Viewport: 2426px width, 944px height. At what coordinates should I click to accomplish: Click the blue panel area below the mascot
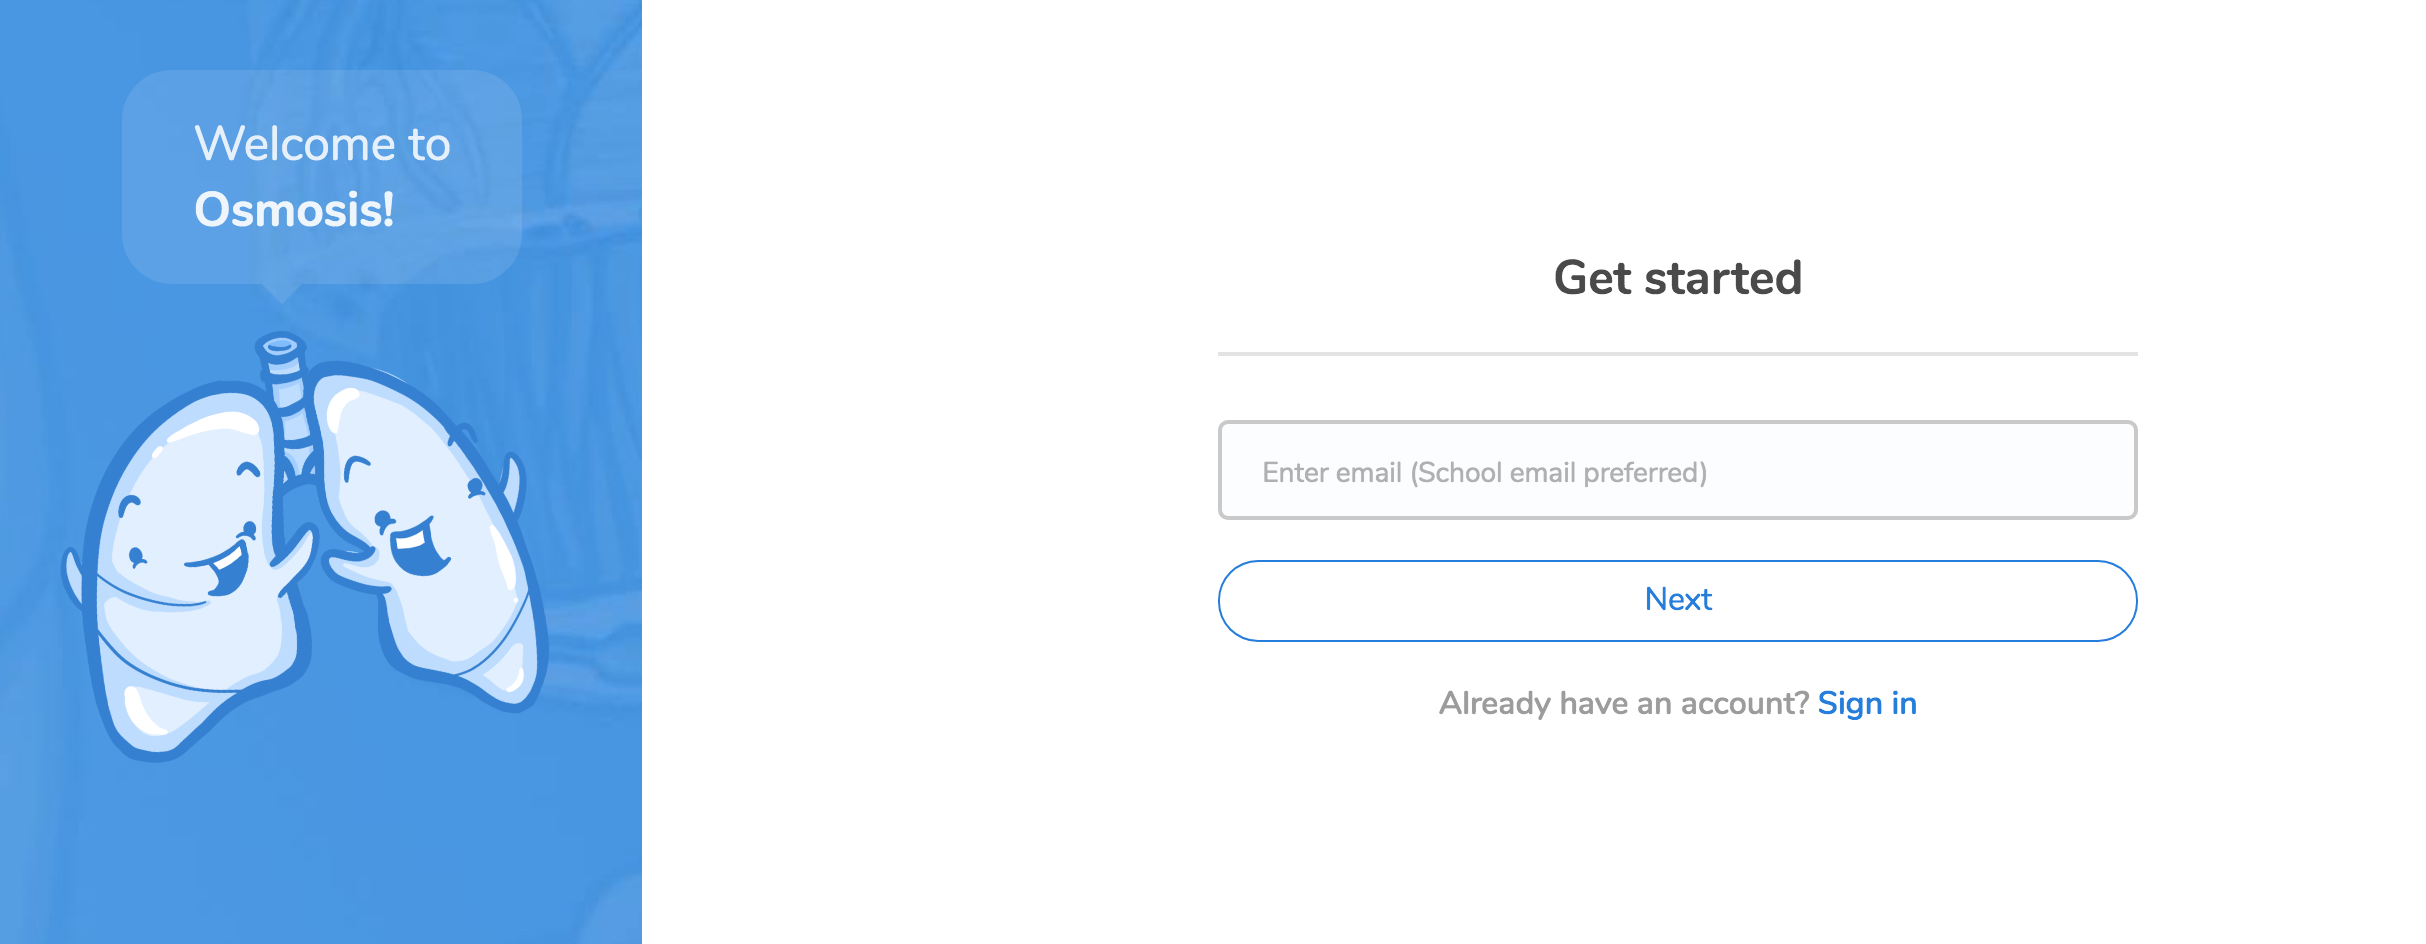click(320, 850)
